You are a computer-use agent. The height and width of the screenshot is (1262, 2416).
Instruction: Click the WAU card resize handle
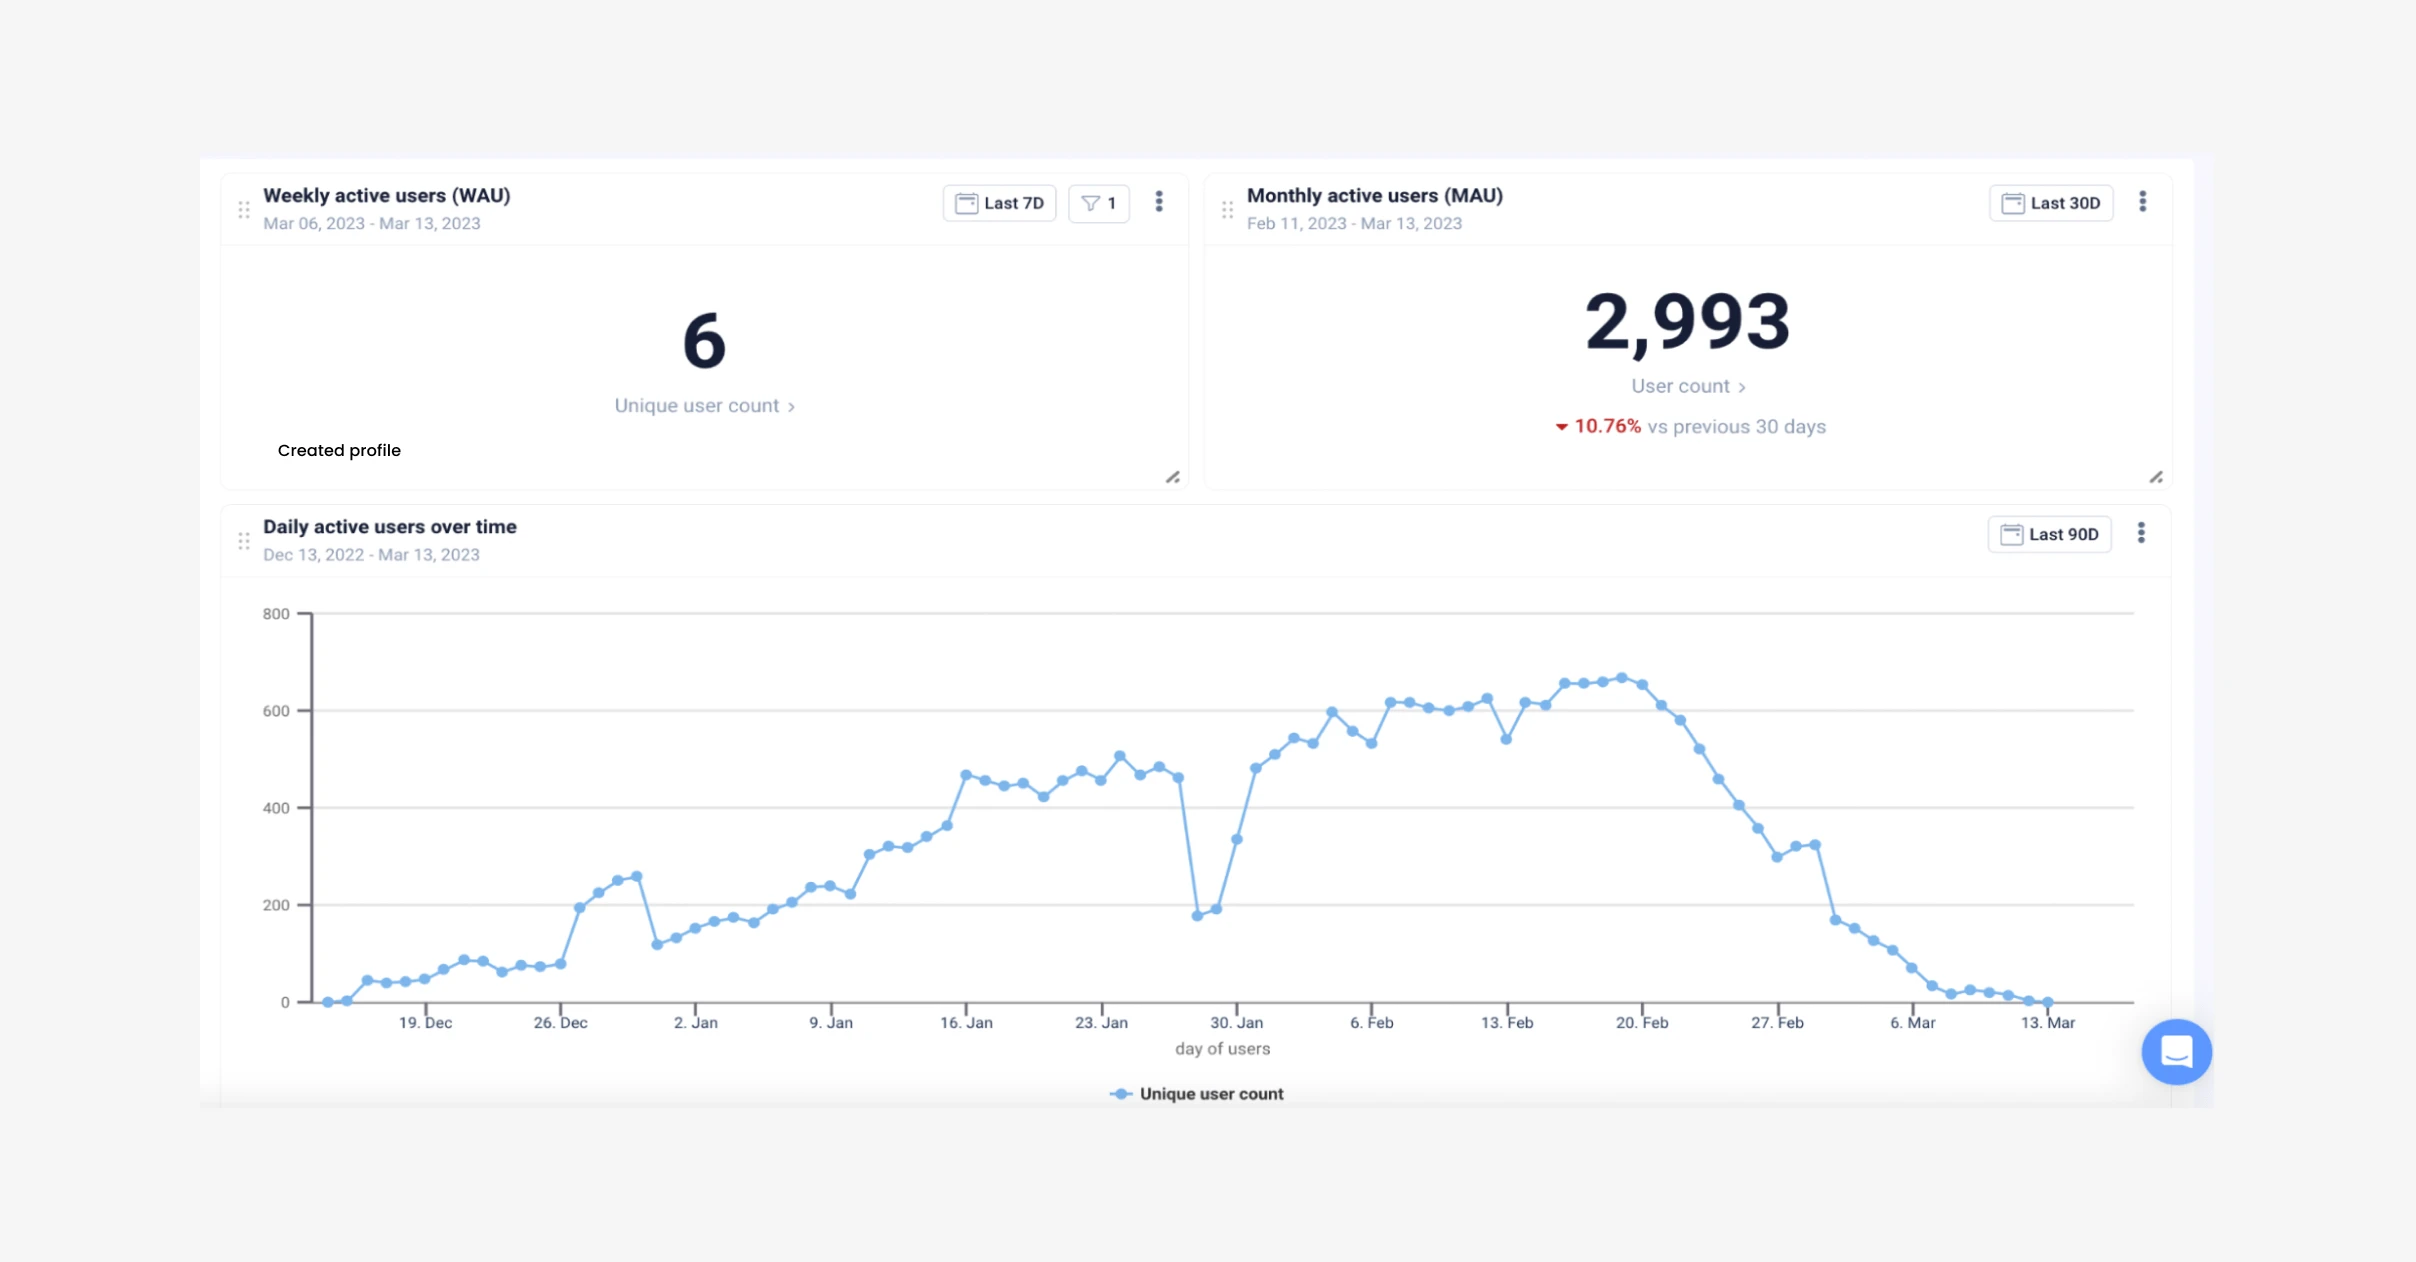[x=1173, y=477]
